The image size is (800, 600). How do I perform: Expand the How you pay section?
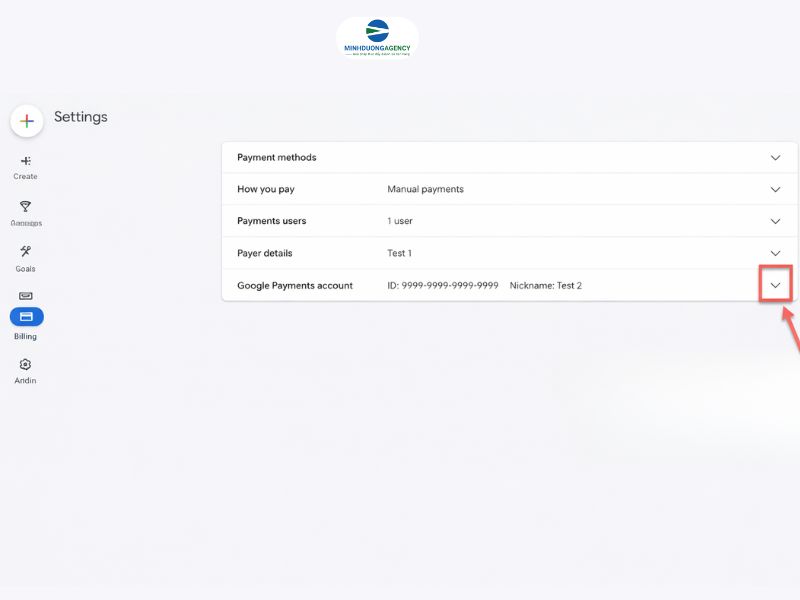tap(776, 189)
